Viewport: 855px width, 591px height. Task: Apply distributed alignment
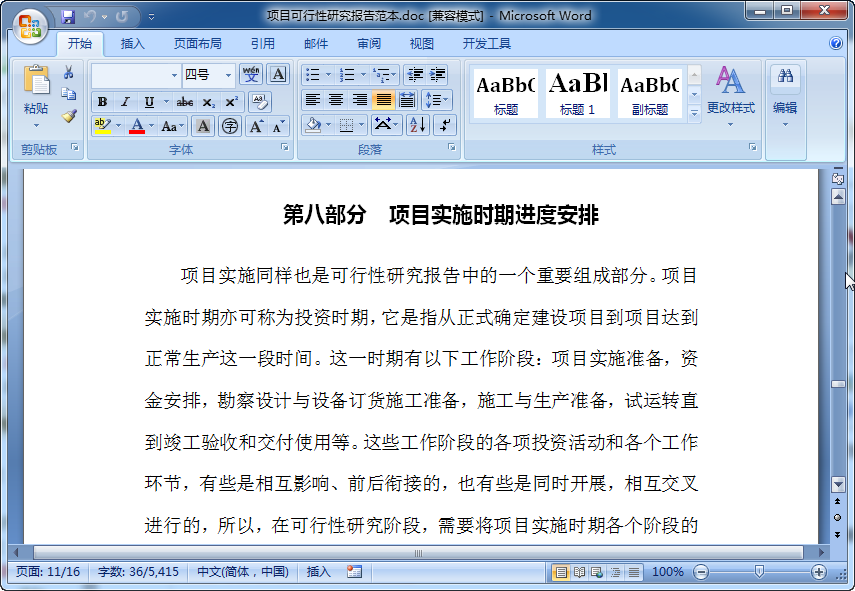tap(407, 99)
